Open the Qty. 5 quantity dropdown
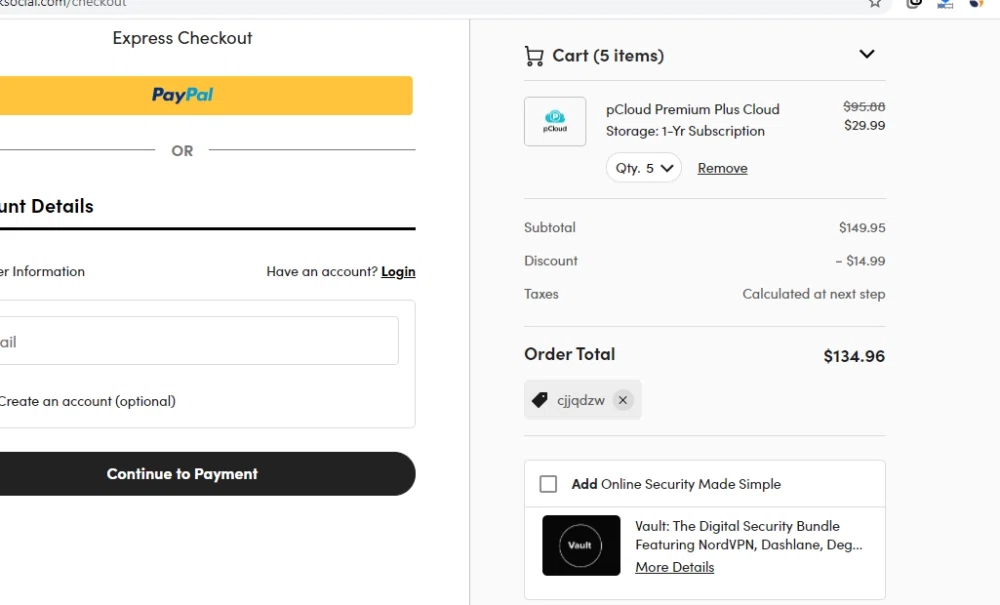Viewport: 1000px width, 605px height. coord(643,168)
